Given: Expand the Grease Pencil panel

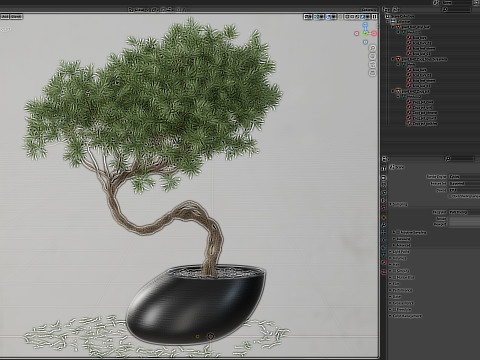Looking at the screenshot, I should (x=401, y=303).
